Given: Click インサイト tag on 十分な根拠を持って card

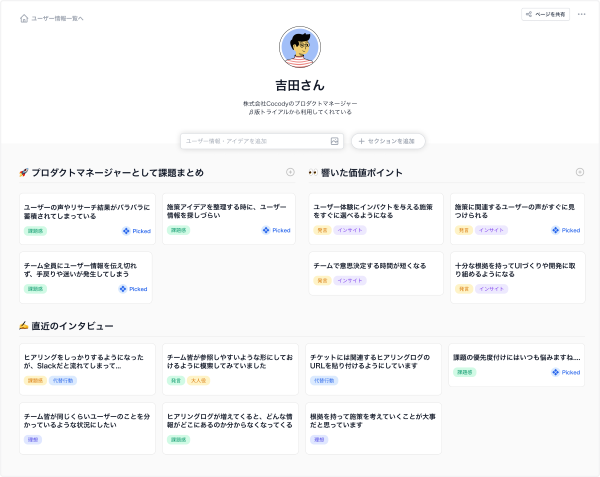Looking at the screenshot, I should pyautogui.click(x=491, y=289).
